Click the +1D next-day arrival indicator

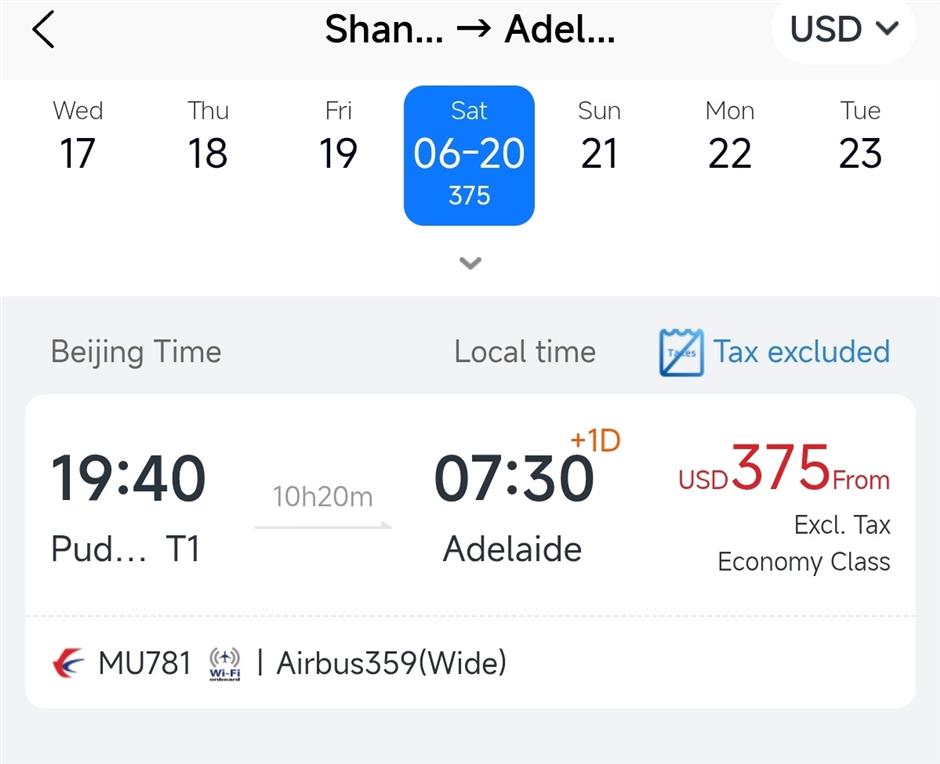(595, 440)
